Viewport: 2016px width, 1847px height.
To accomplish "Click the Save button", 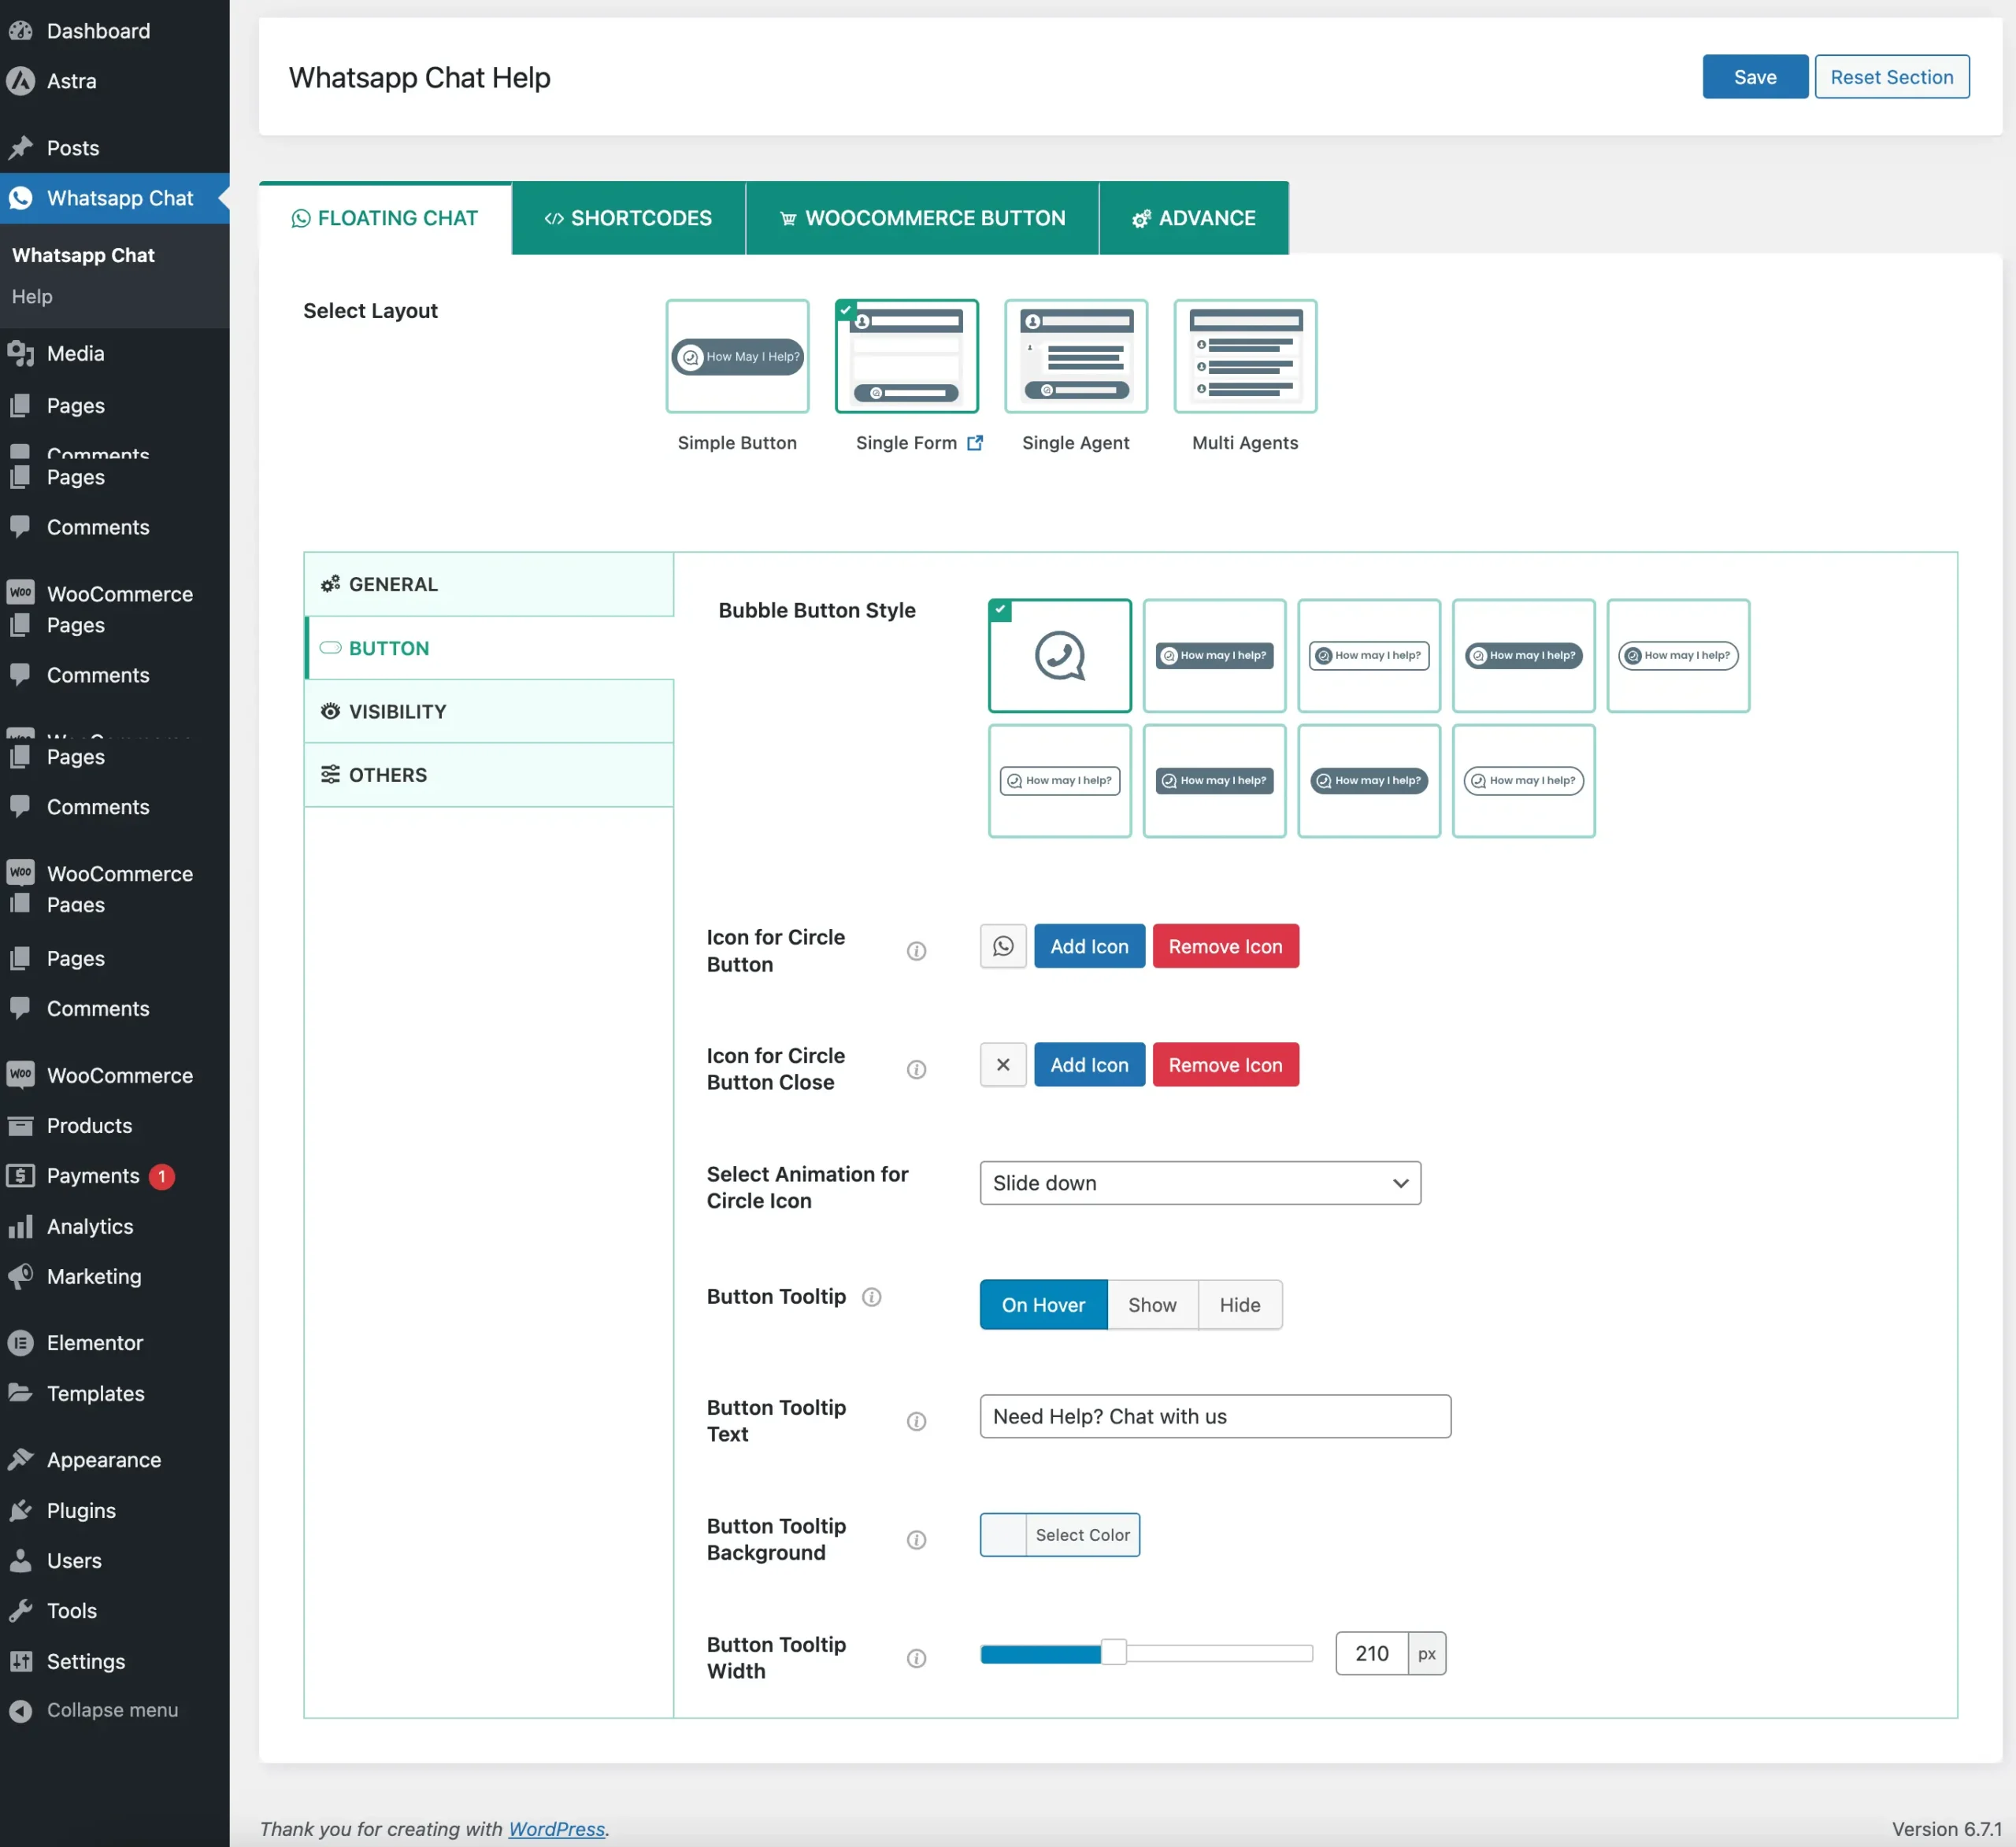I will (1755, 77).
